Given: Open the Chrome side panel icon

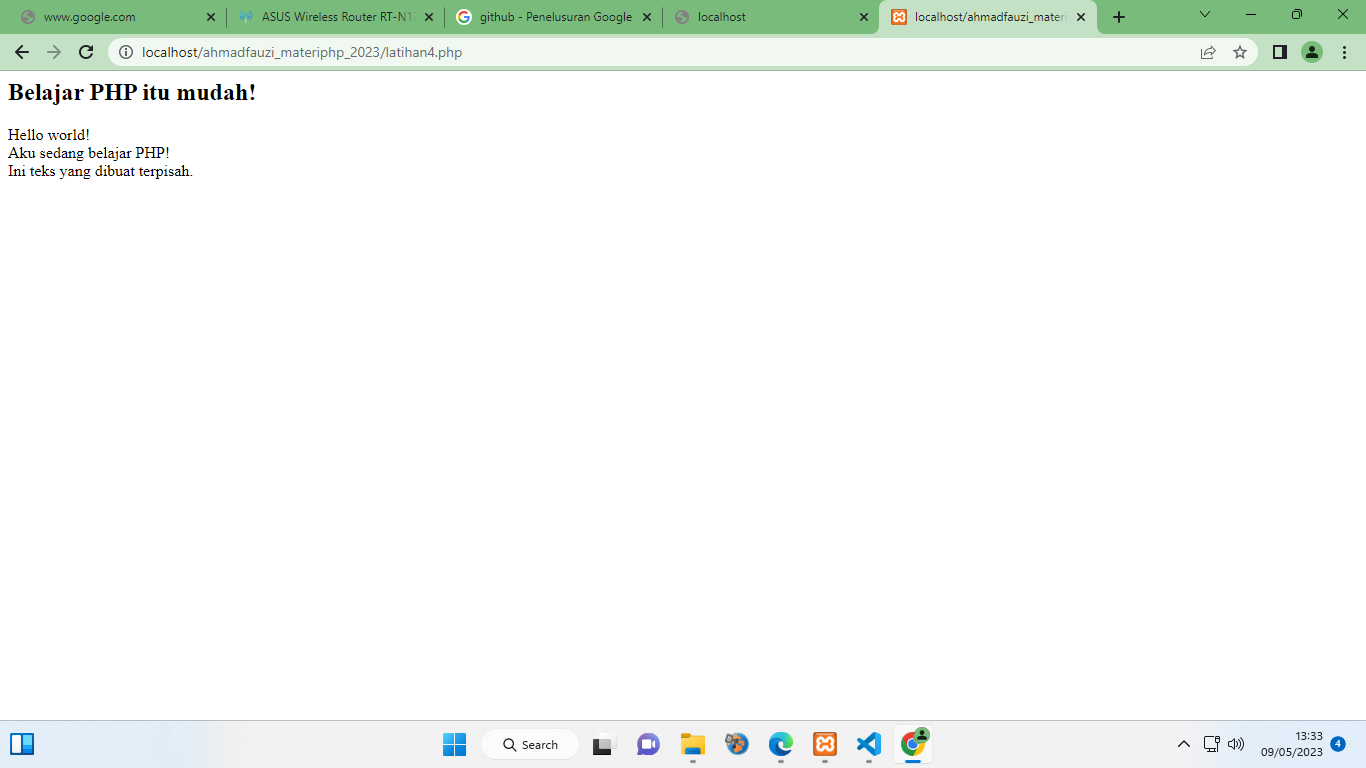Looking at the screenshot, I should [x=1279, y=52].
